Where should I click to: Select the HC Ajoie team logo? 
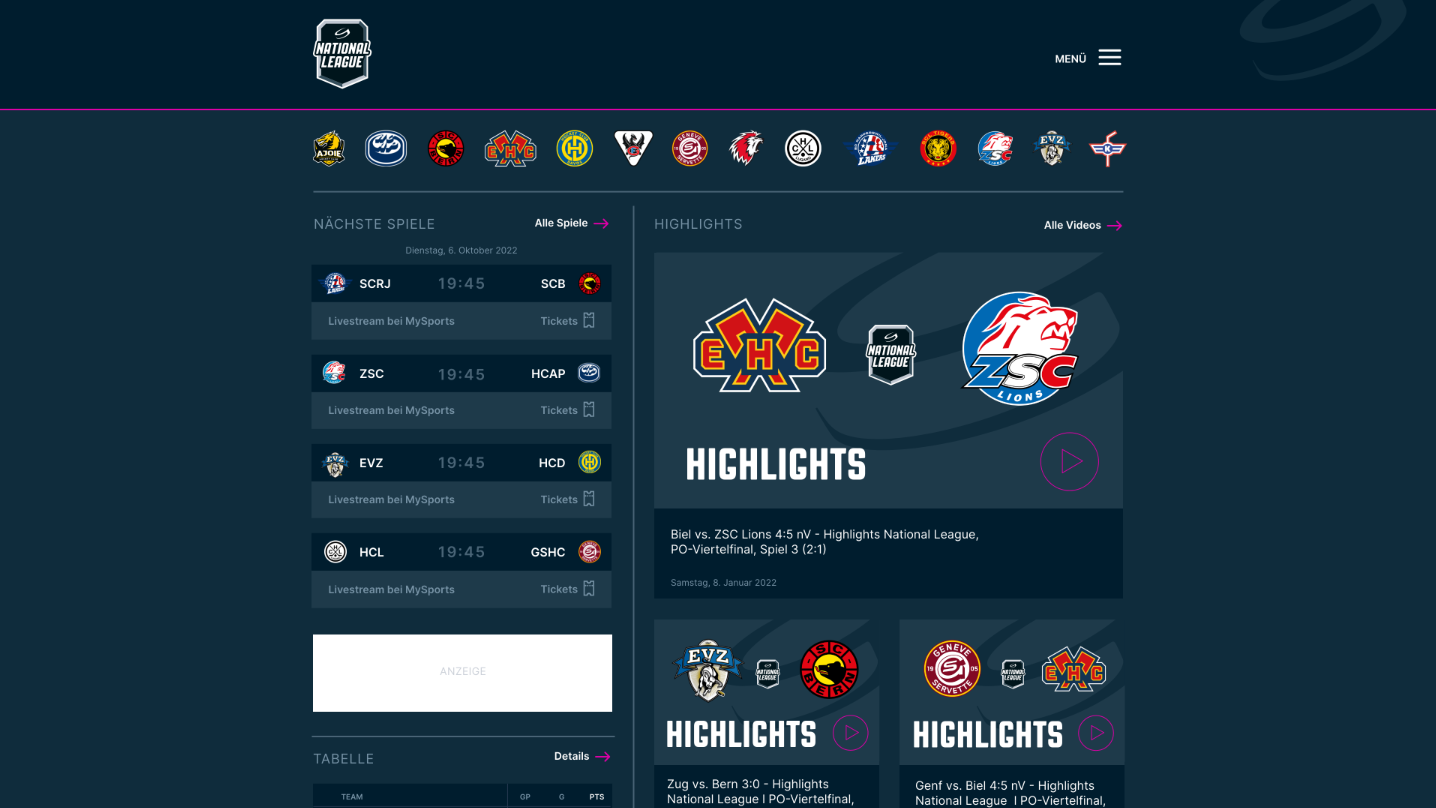point(329,149)
